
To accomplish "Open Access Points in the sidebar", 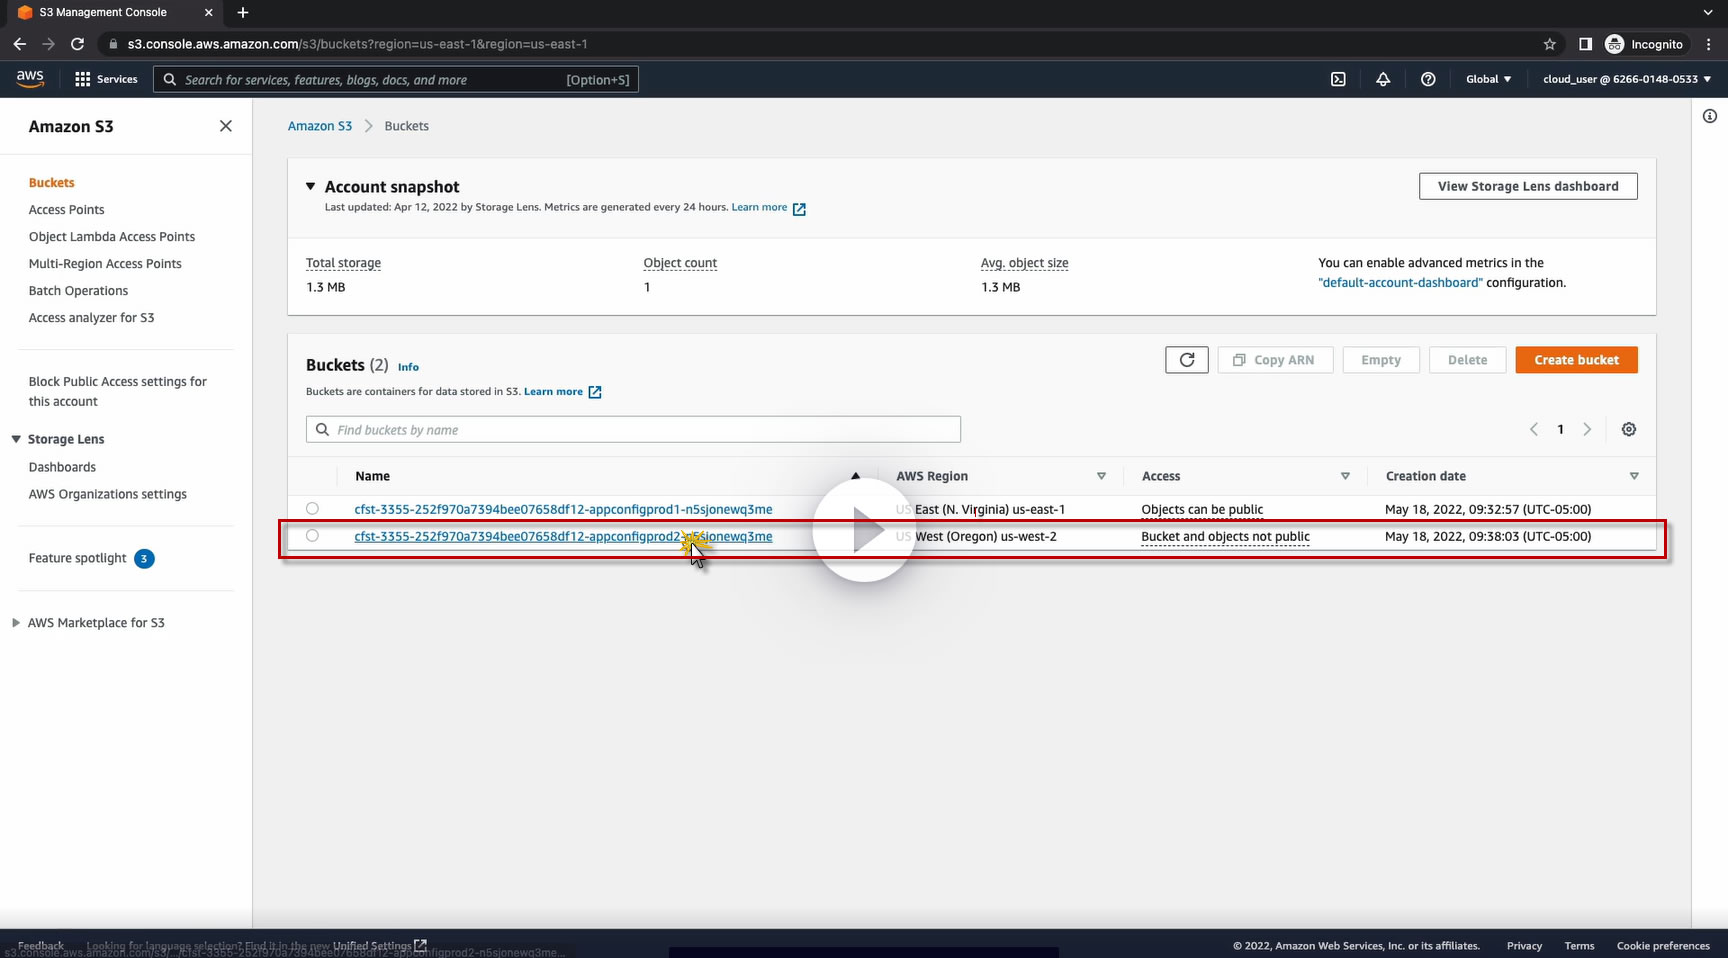I will pyautogui.click(x=67, y=210).
